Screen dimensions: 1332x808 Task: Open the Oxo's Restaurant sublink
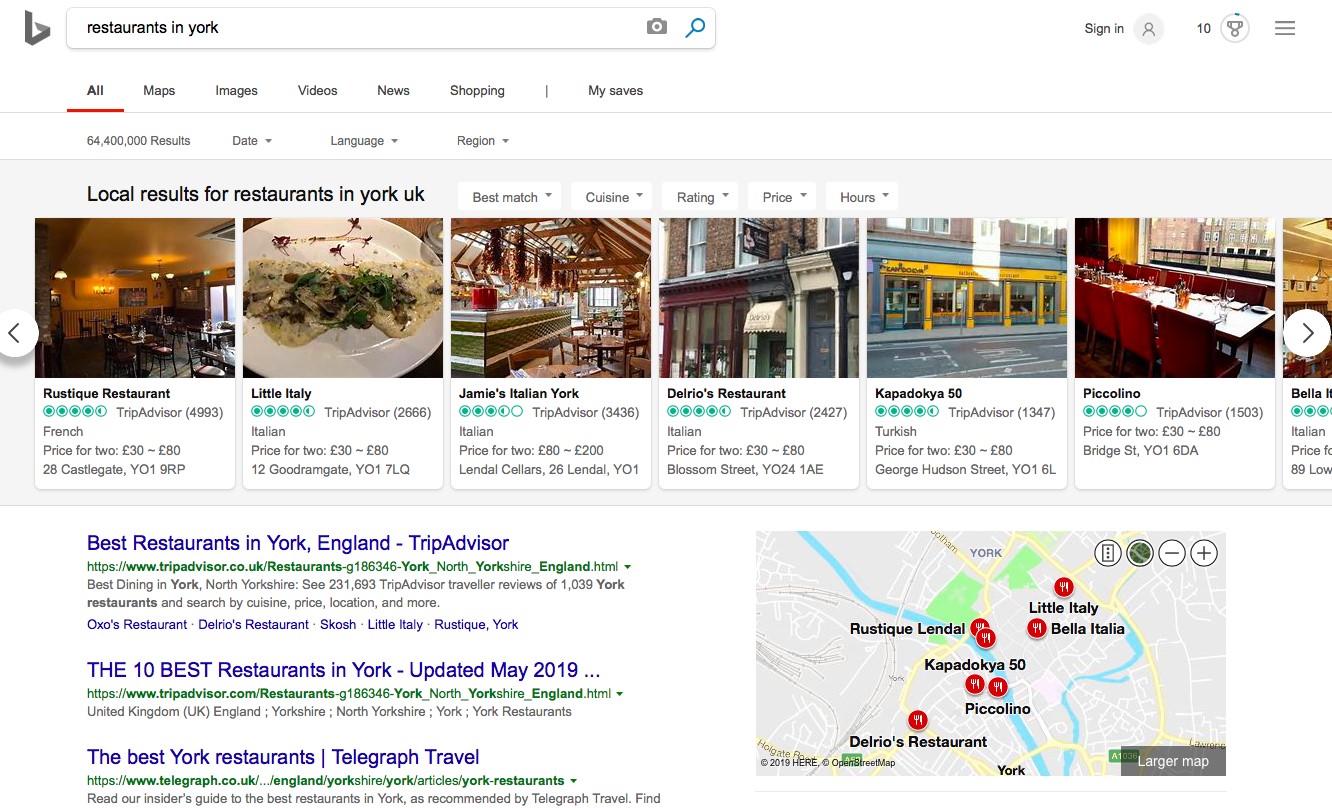pyautogui.click(x=137, y=624)
